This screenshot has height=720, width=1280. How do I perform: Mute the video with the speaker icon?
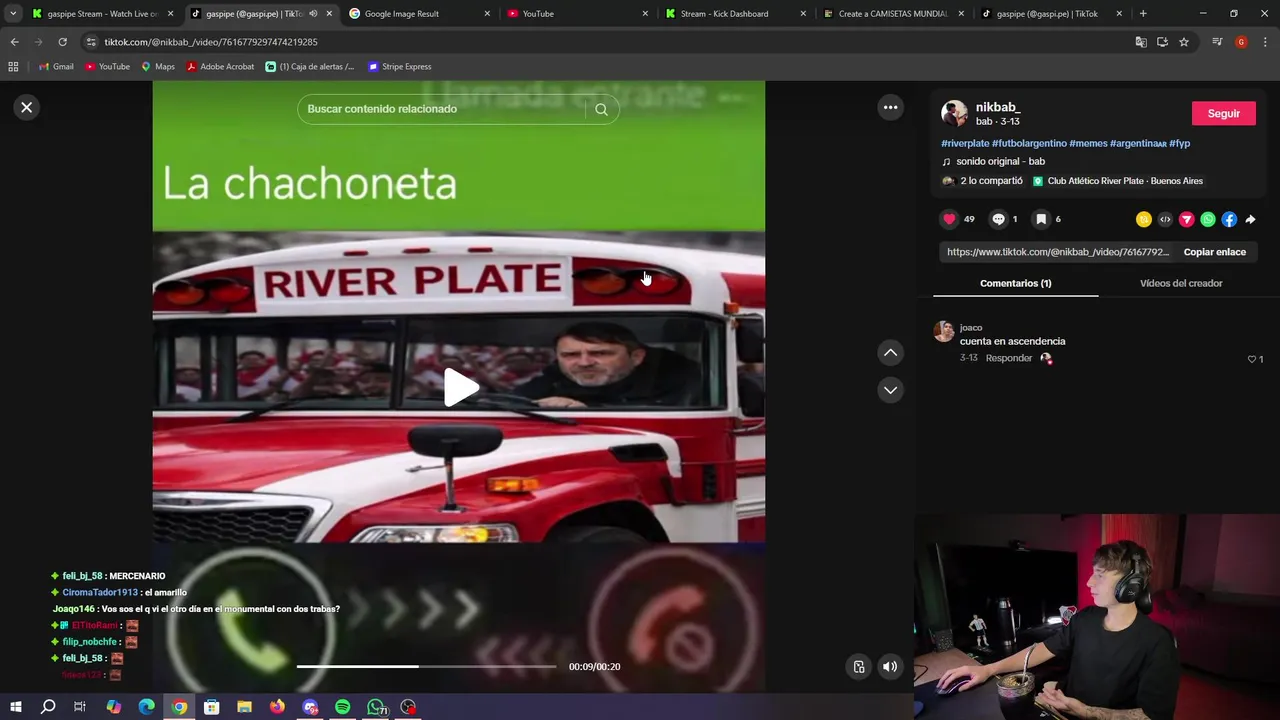pyautogui.click(x=890, y=667)
